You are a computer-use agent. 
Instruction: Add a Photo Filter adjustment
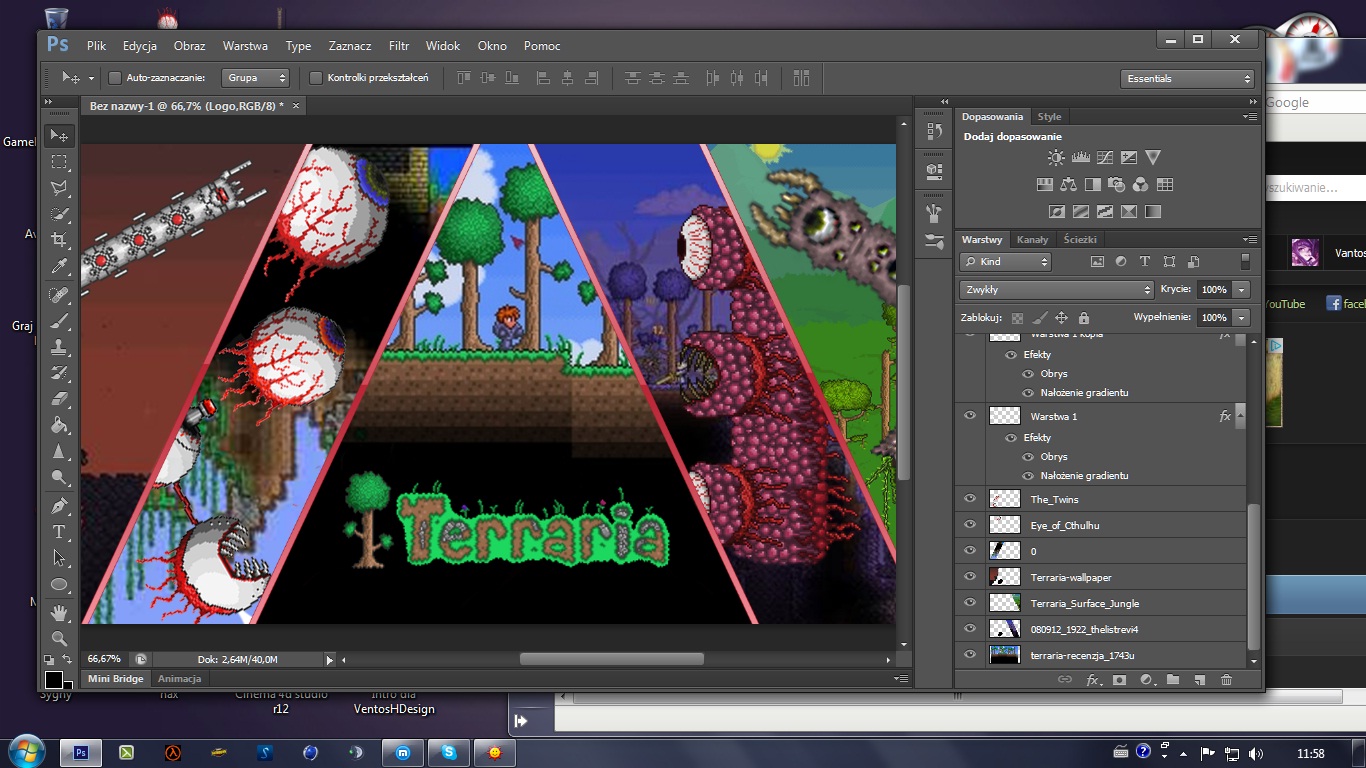click(x=1117, y=184)
